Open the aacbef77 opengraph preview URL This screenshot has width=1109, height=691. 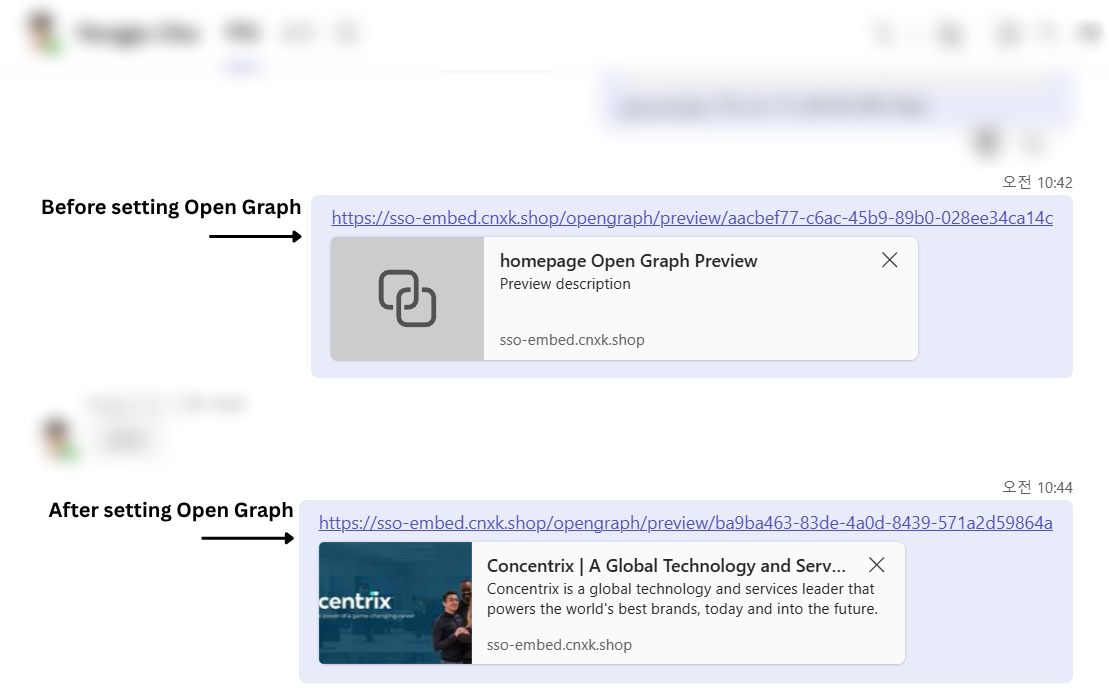[x=692, y=218]
